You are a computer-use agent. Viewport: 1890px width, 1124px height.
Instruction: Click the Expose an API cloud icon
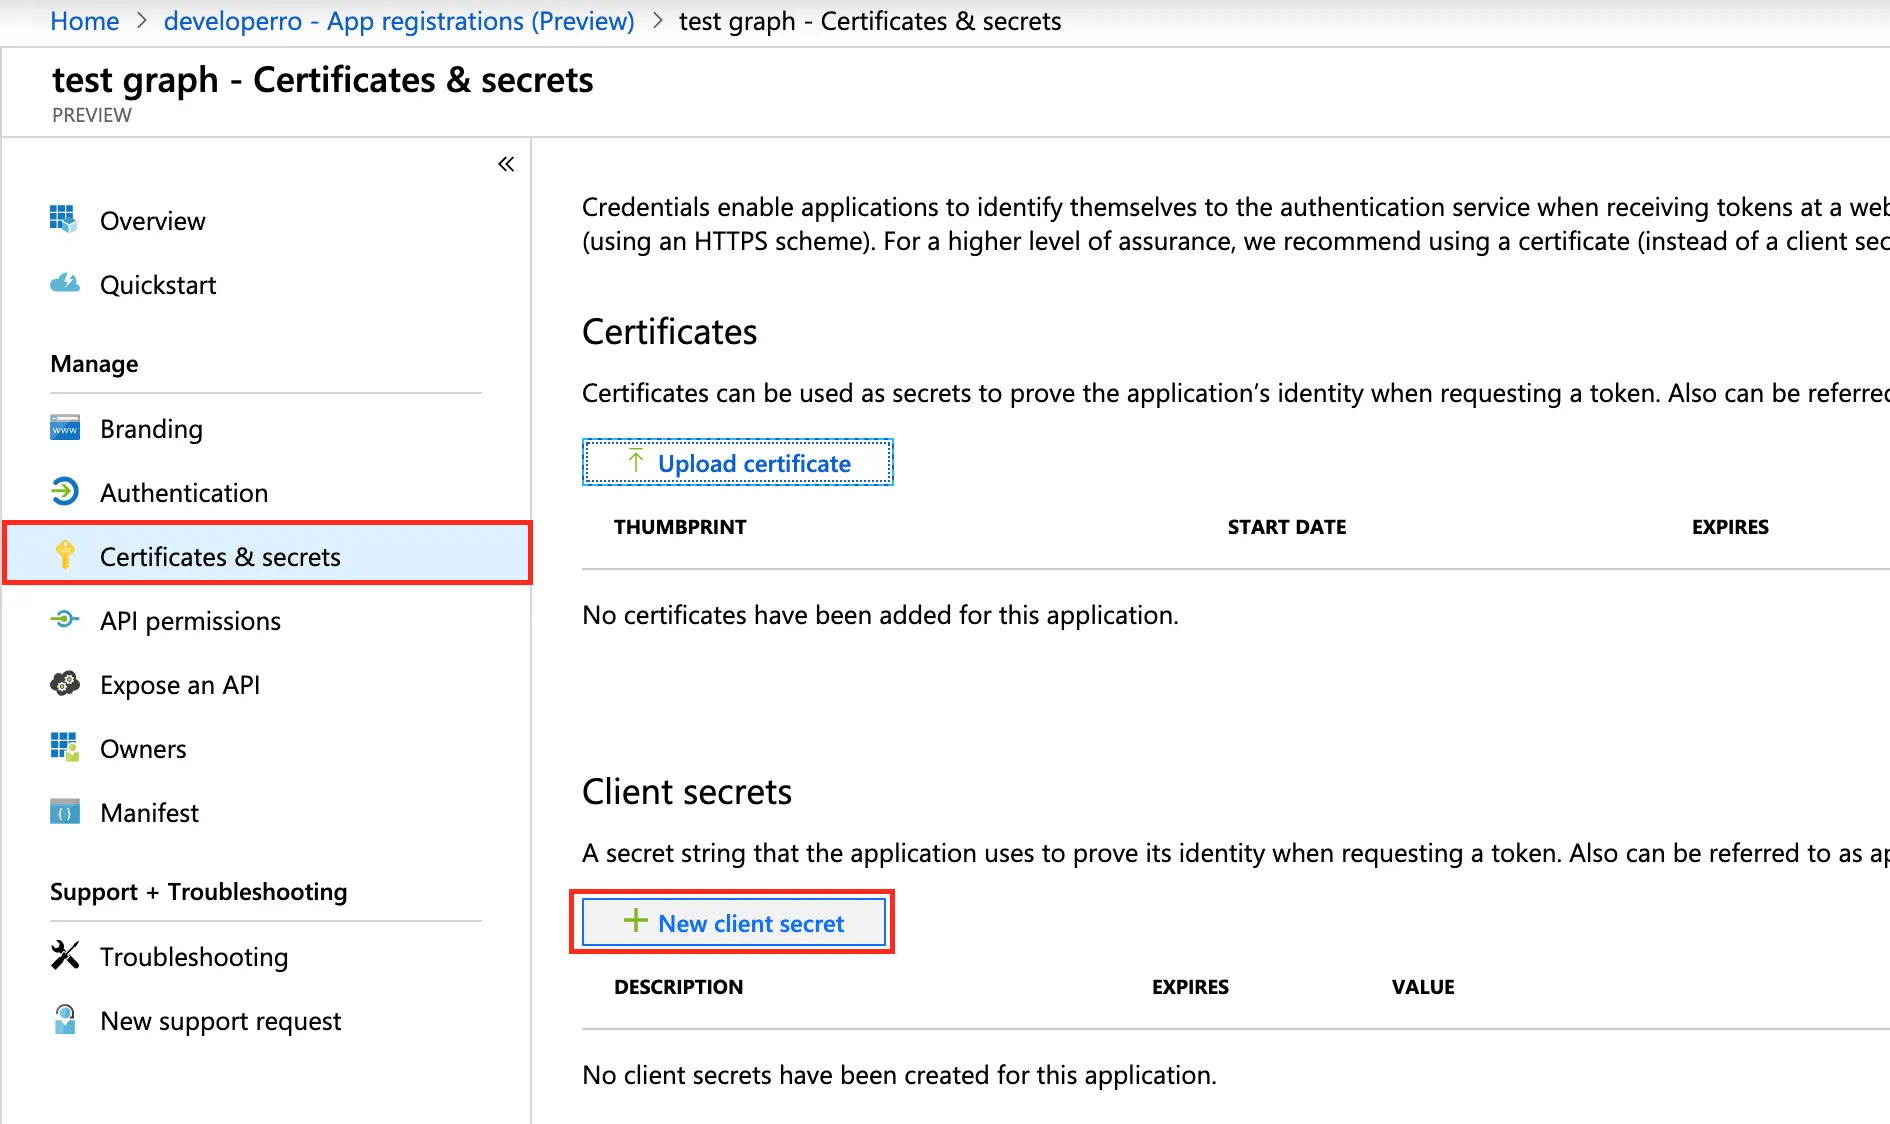click(x=64, y=684)
